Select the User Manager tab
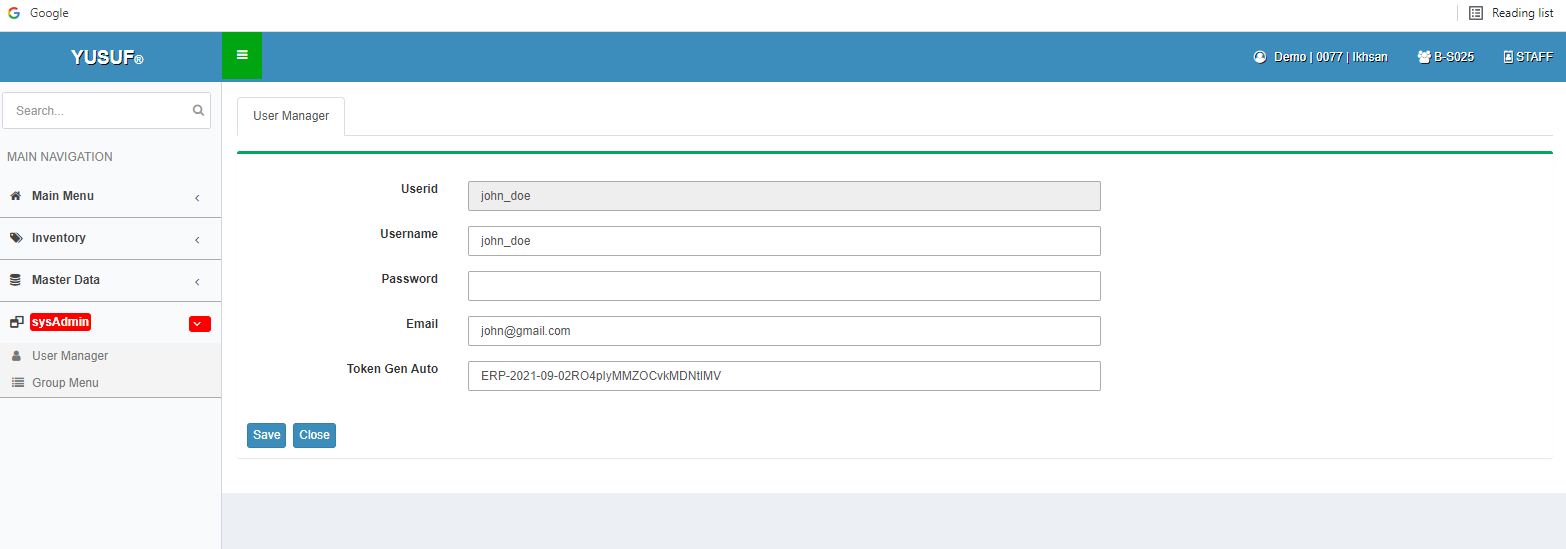 coord(291,116)
